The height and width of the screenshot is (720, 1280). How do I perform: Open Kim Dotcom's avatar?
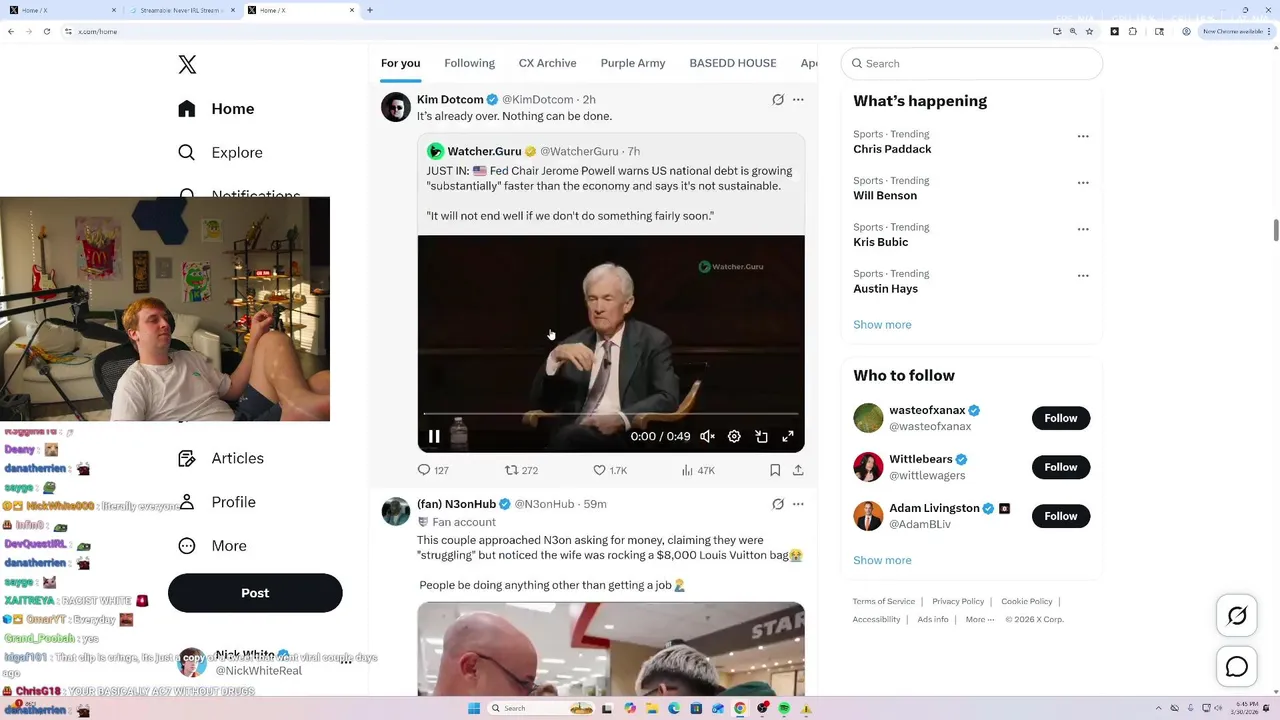point(396,107)
